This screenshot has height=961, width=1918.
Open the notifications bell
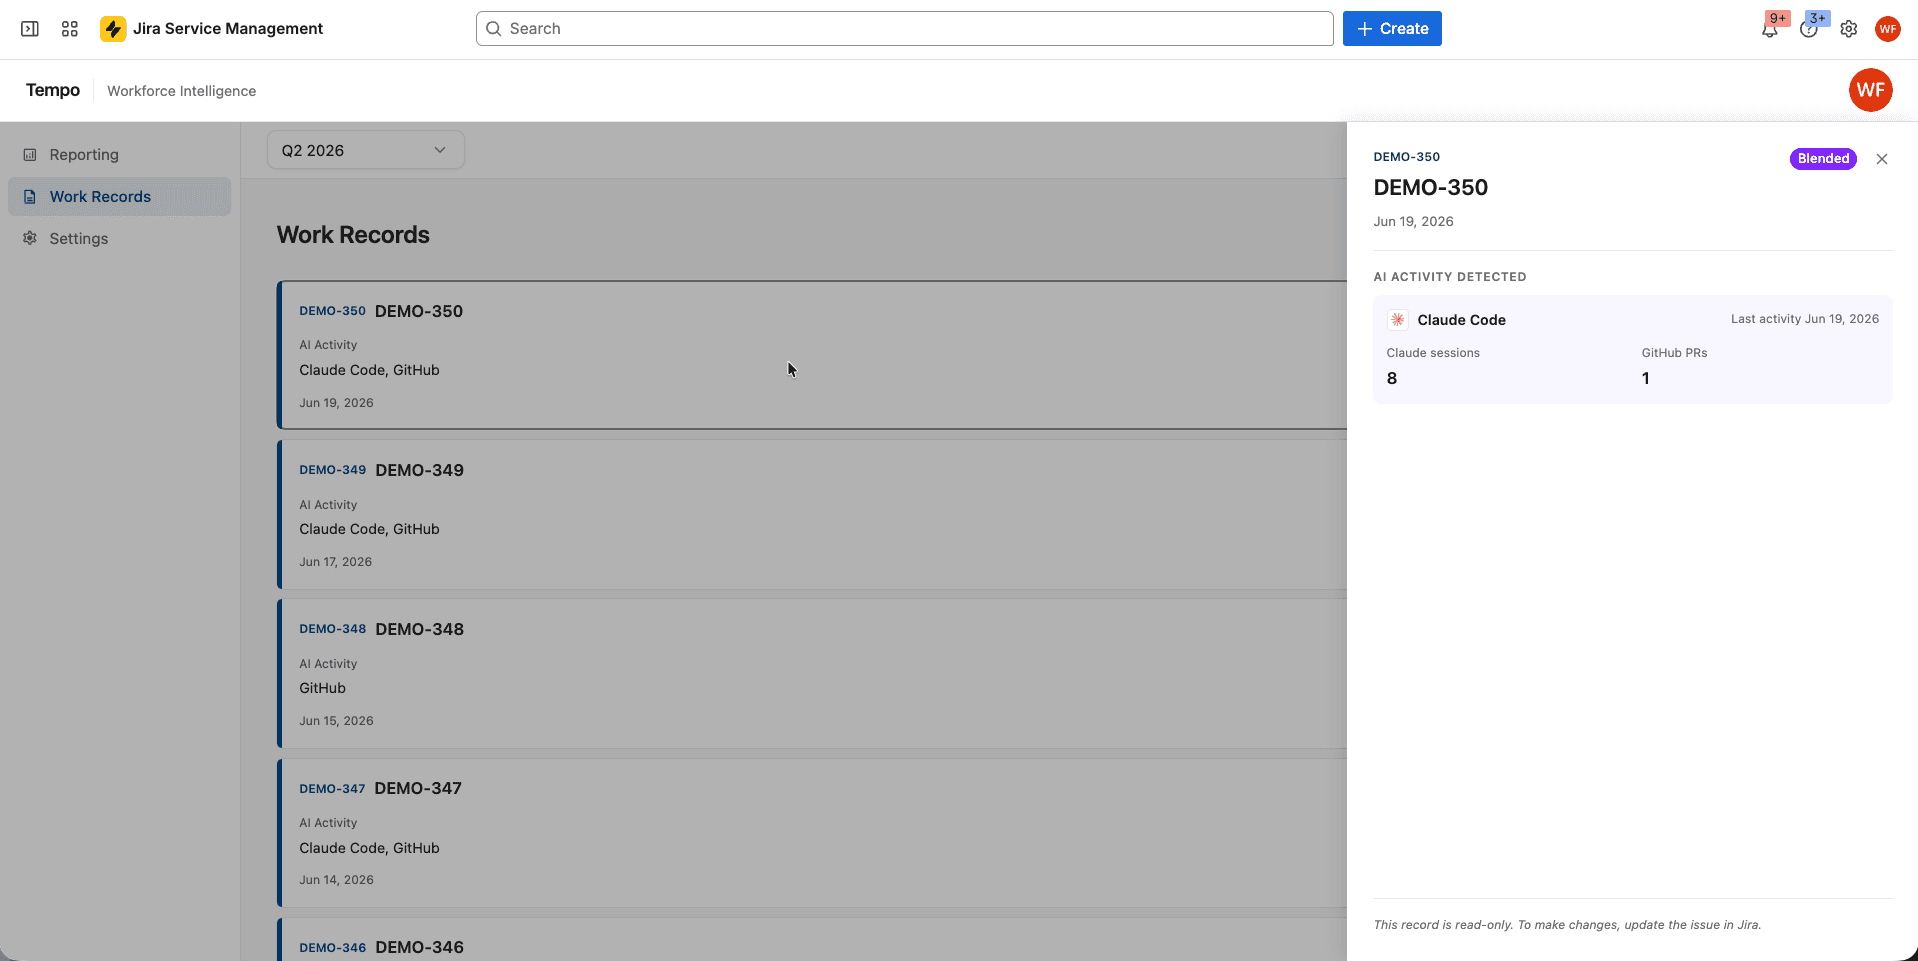pos(1770,29)
